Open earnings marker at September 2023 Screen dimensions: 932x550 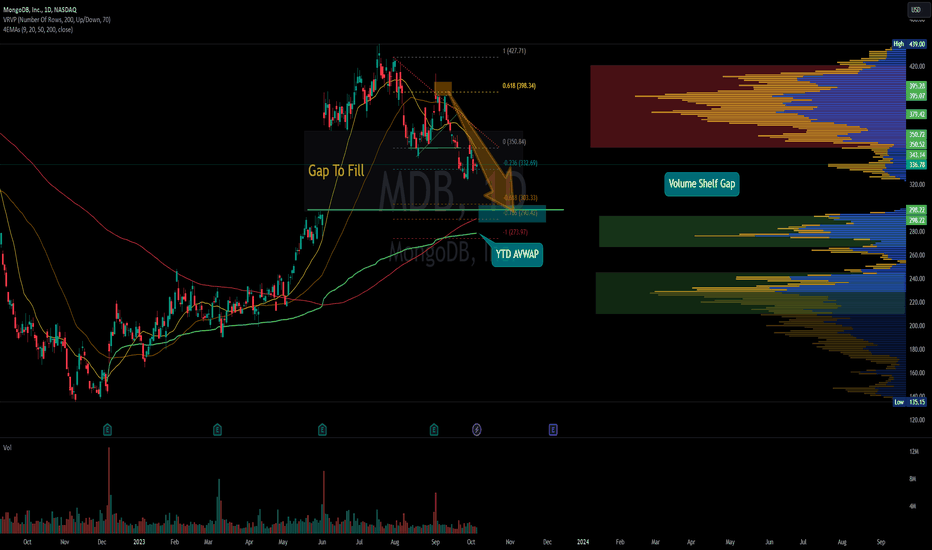click(x=434, y=429)
